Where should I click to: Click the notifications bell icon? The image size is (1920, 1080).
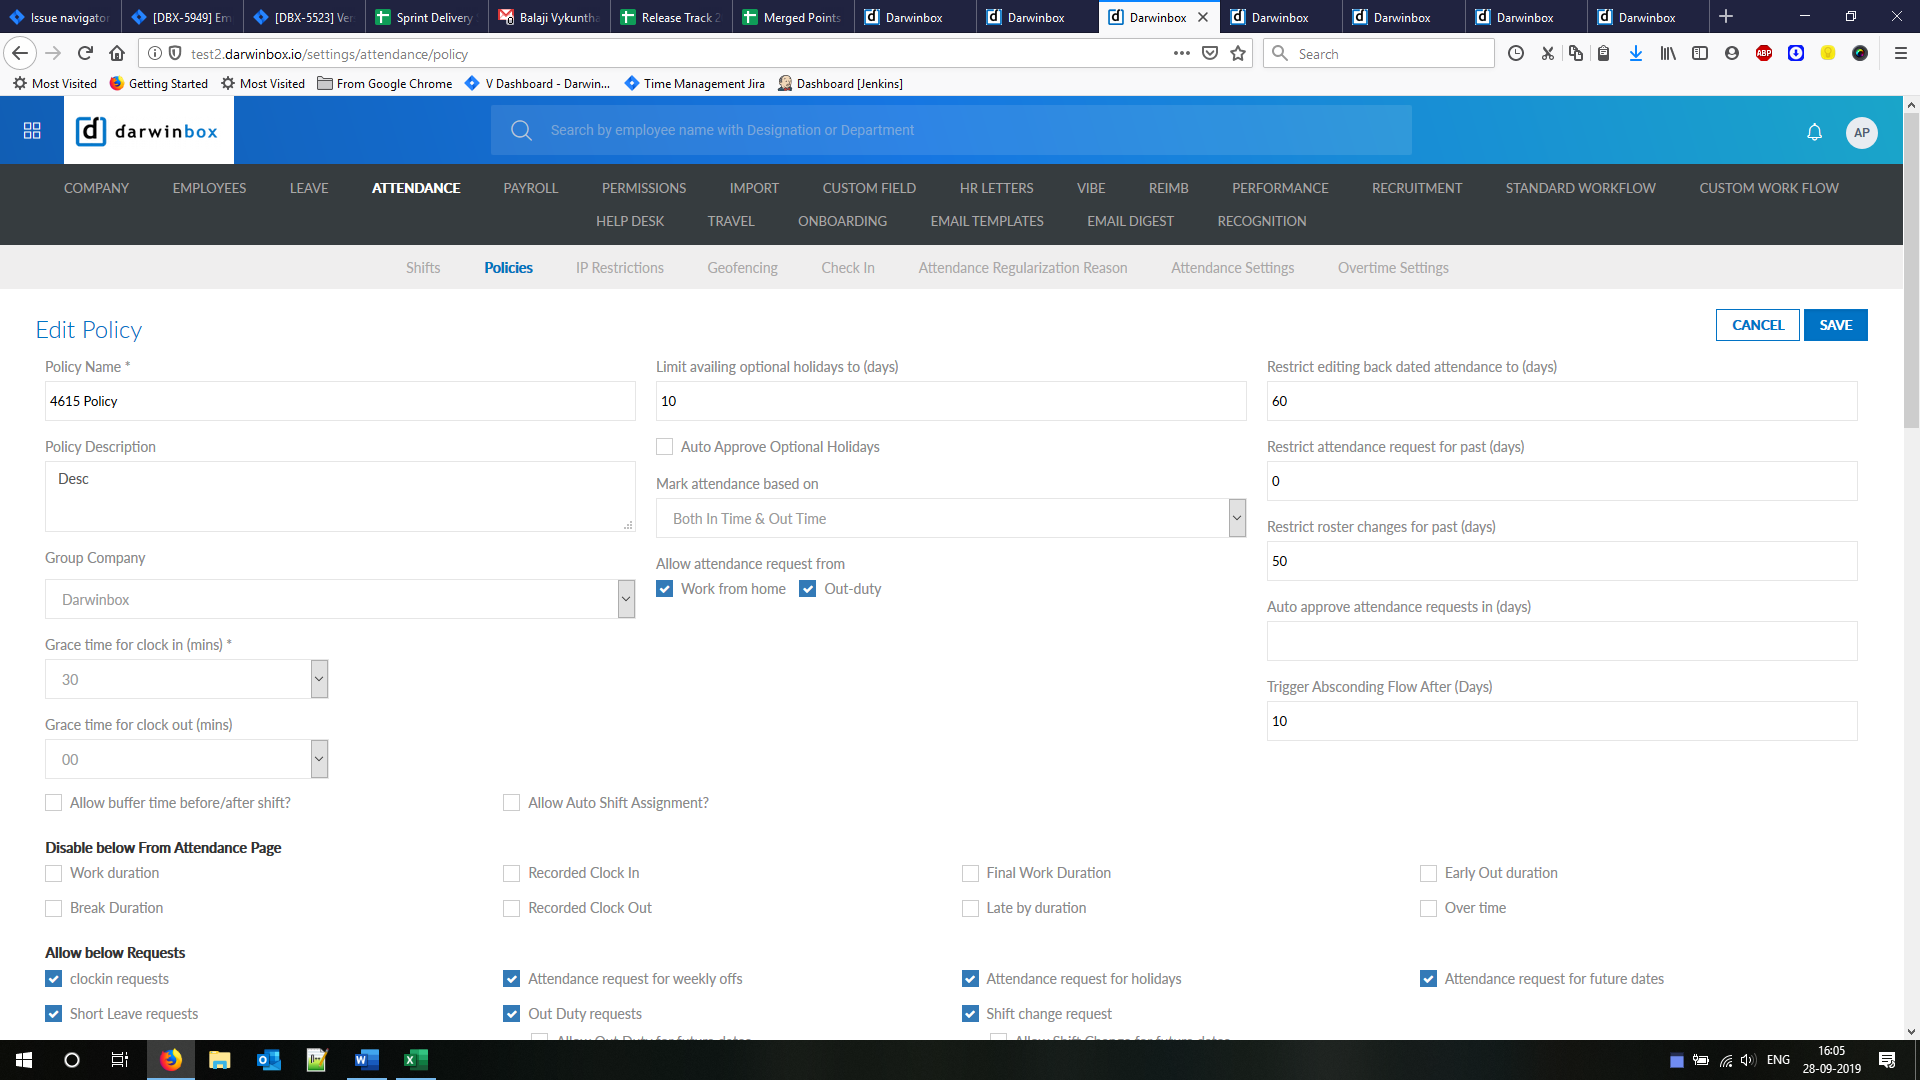[x=1814, y=132]
